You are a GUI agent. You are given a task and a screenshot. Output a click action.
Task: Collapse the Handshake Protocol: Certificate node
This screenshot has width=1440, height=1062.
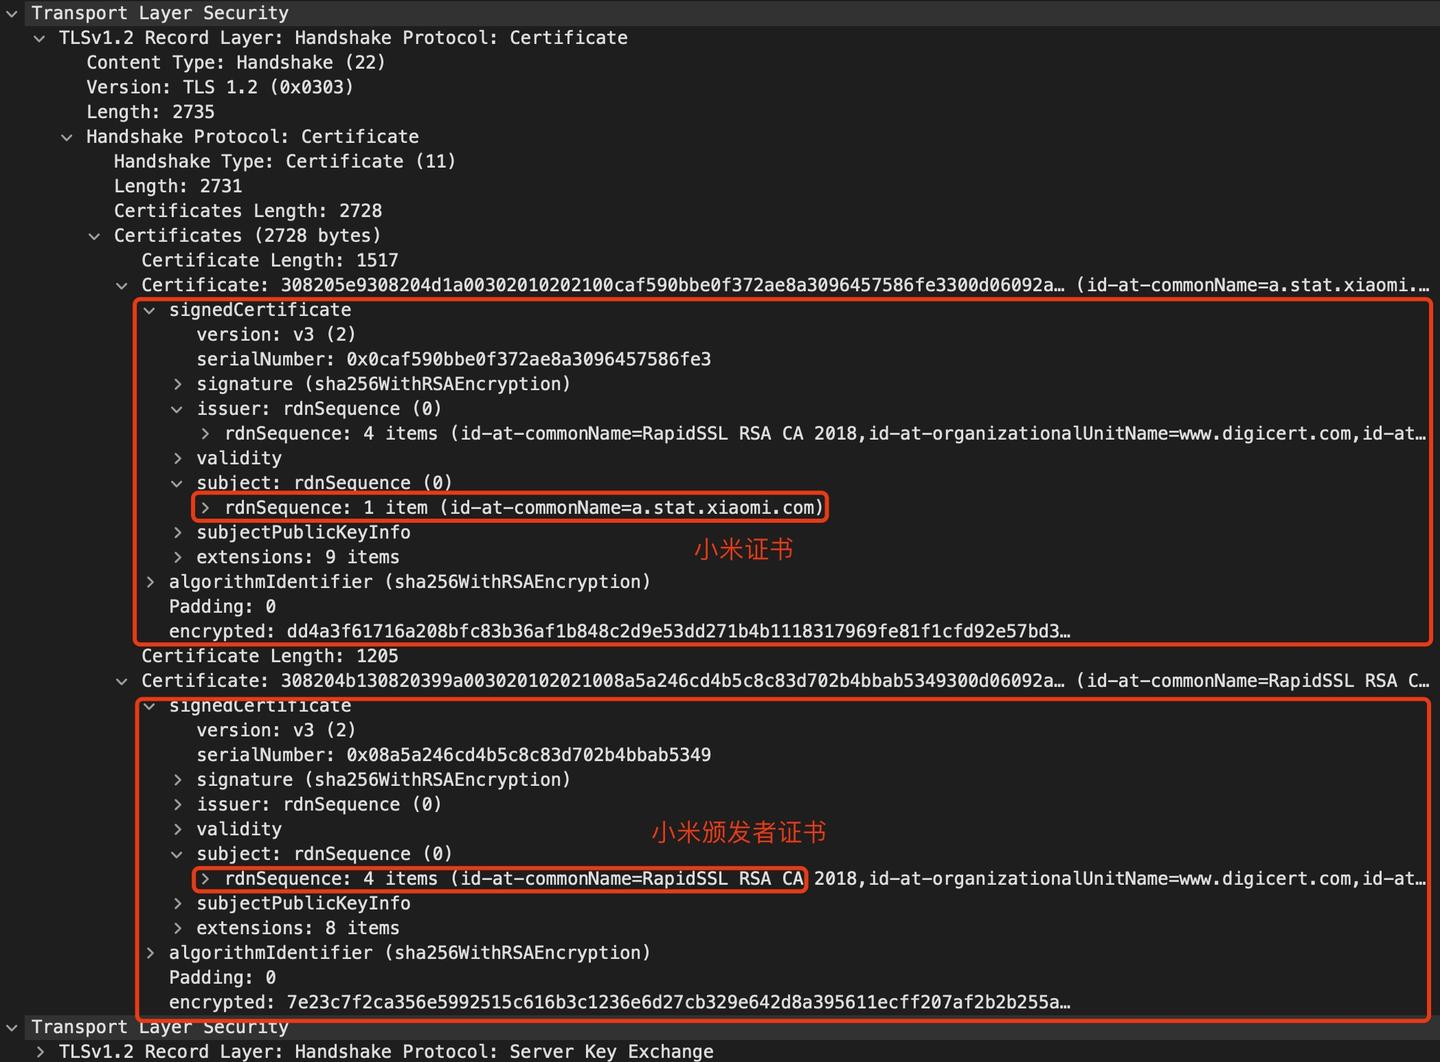pos(67,137)
